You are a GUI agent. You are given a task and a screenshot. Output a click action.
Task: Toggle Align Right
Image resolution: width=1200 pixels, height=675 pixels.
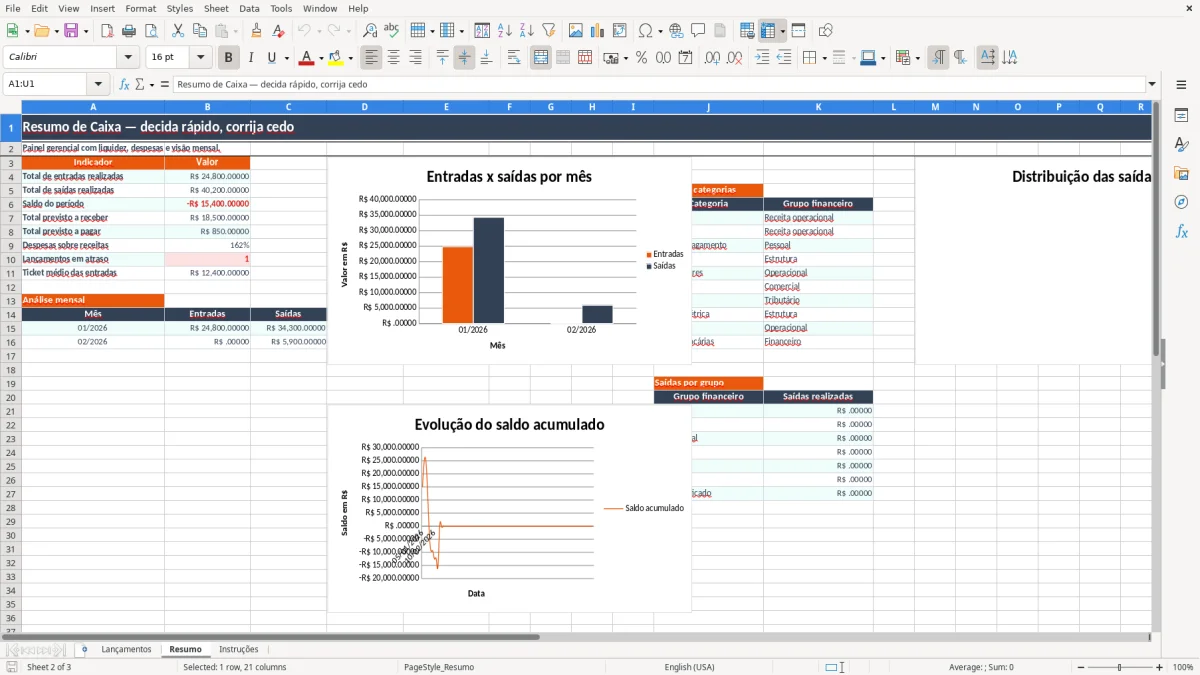click(x=416, y=58)
